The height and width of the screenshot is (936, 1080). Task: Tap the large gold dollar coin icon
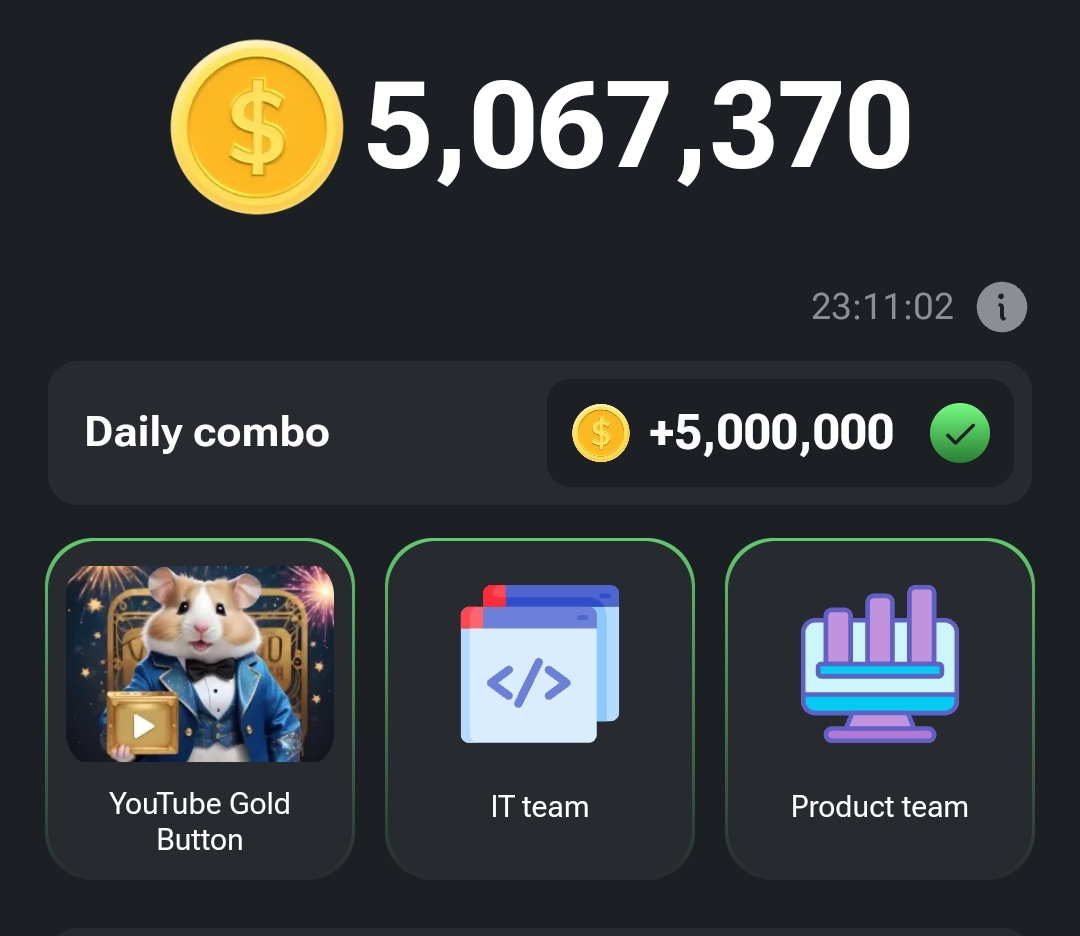click(x=257, y=127)
